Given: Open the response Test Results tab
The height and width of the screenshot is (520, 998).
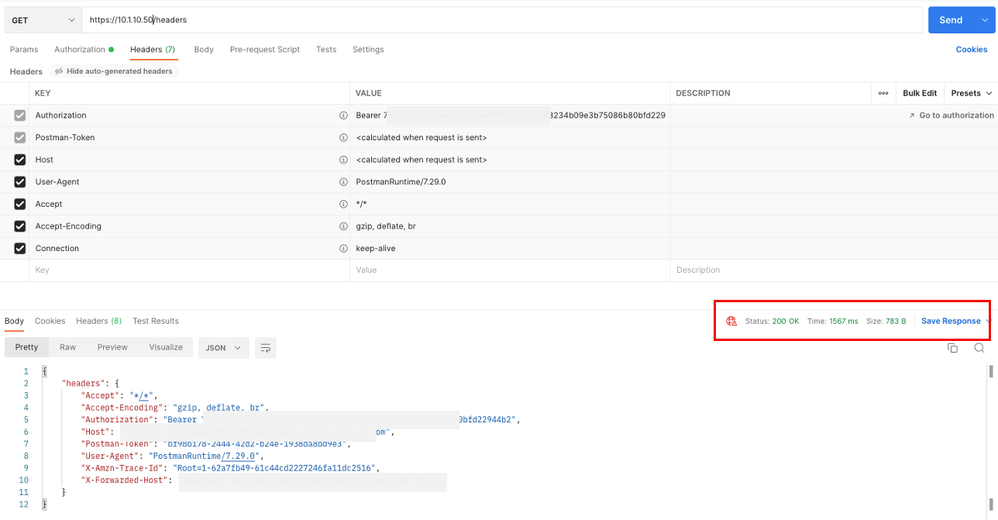Looking at the screenshot, I should [x=155, y=321].
